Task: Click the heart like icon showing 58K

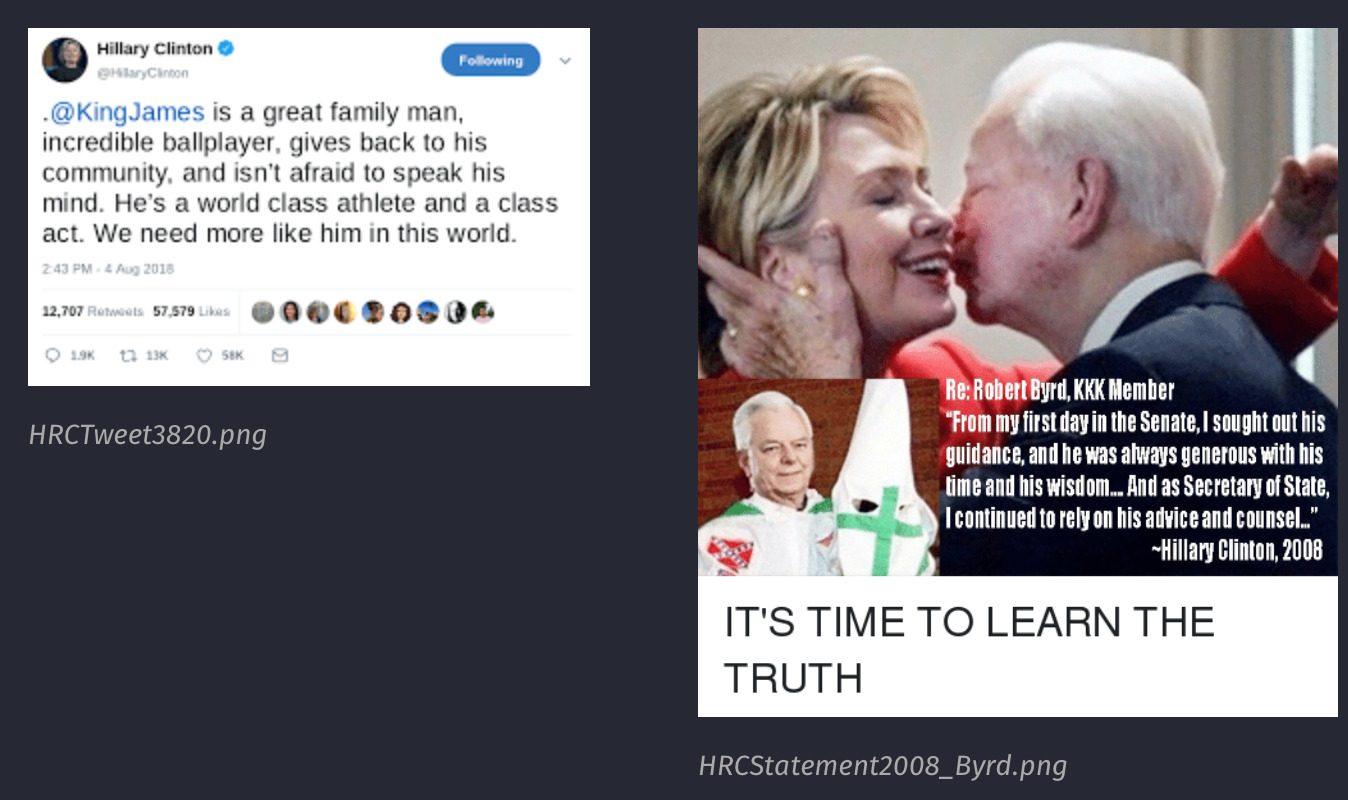Action: click(204, 355)
